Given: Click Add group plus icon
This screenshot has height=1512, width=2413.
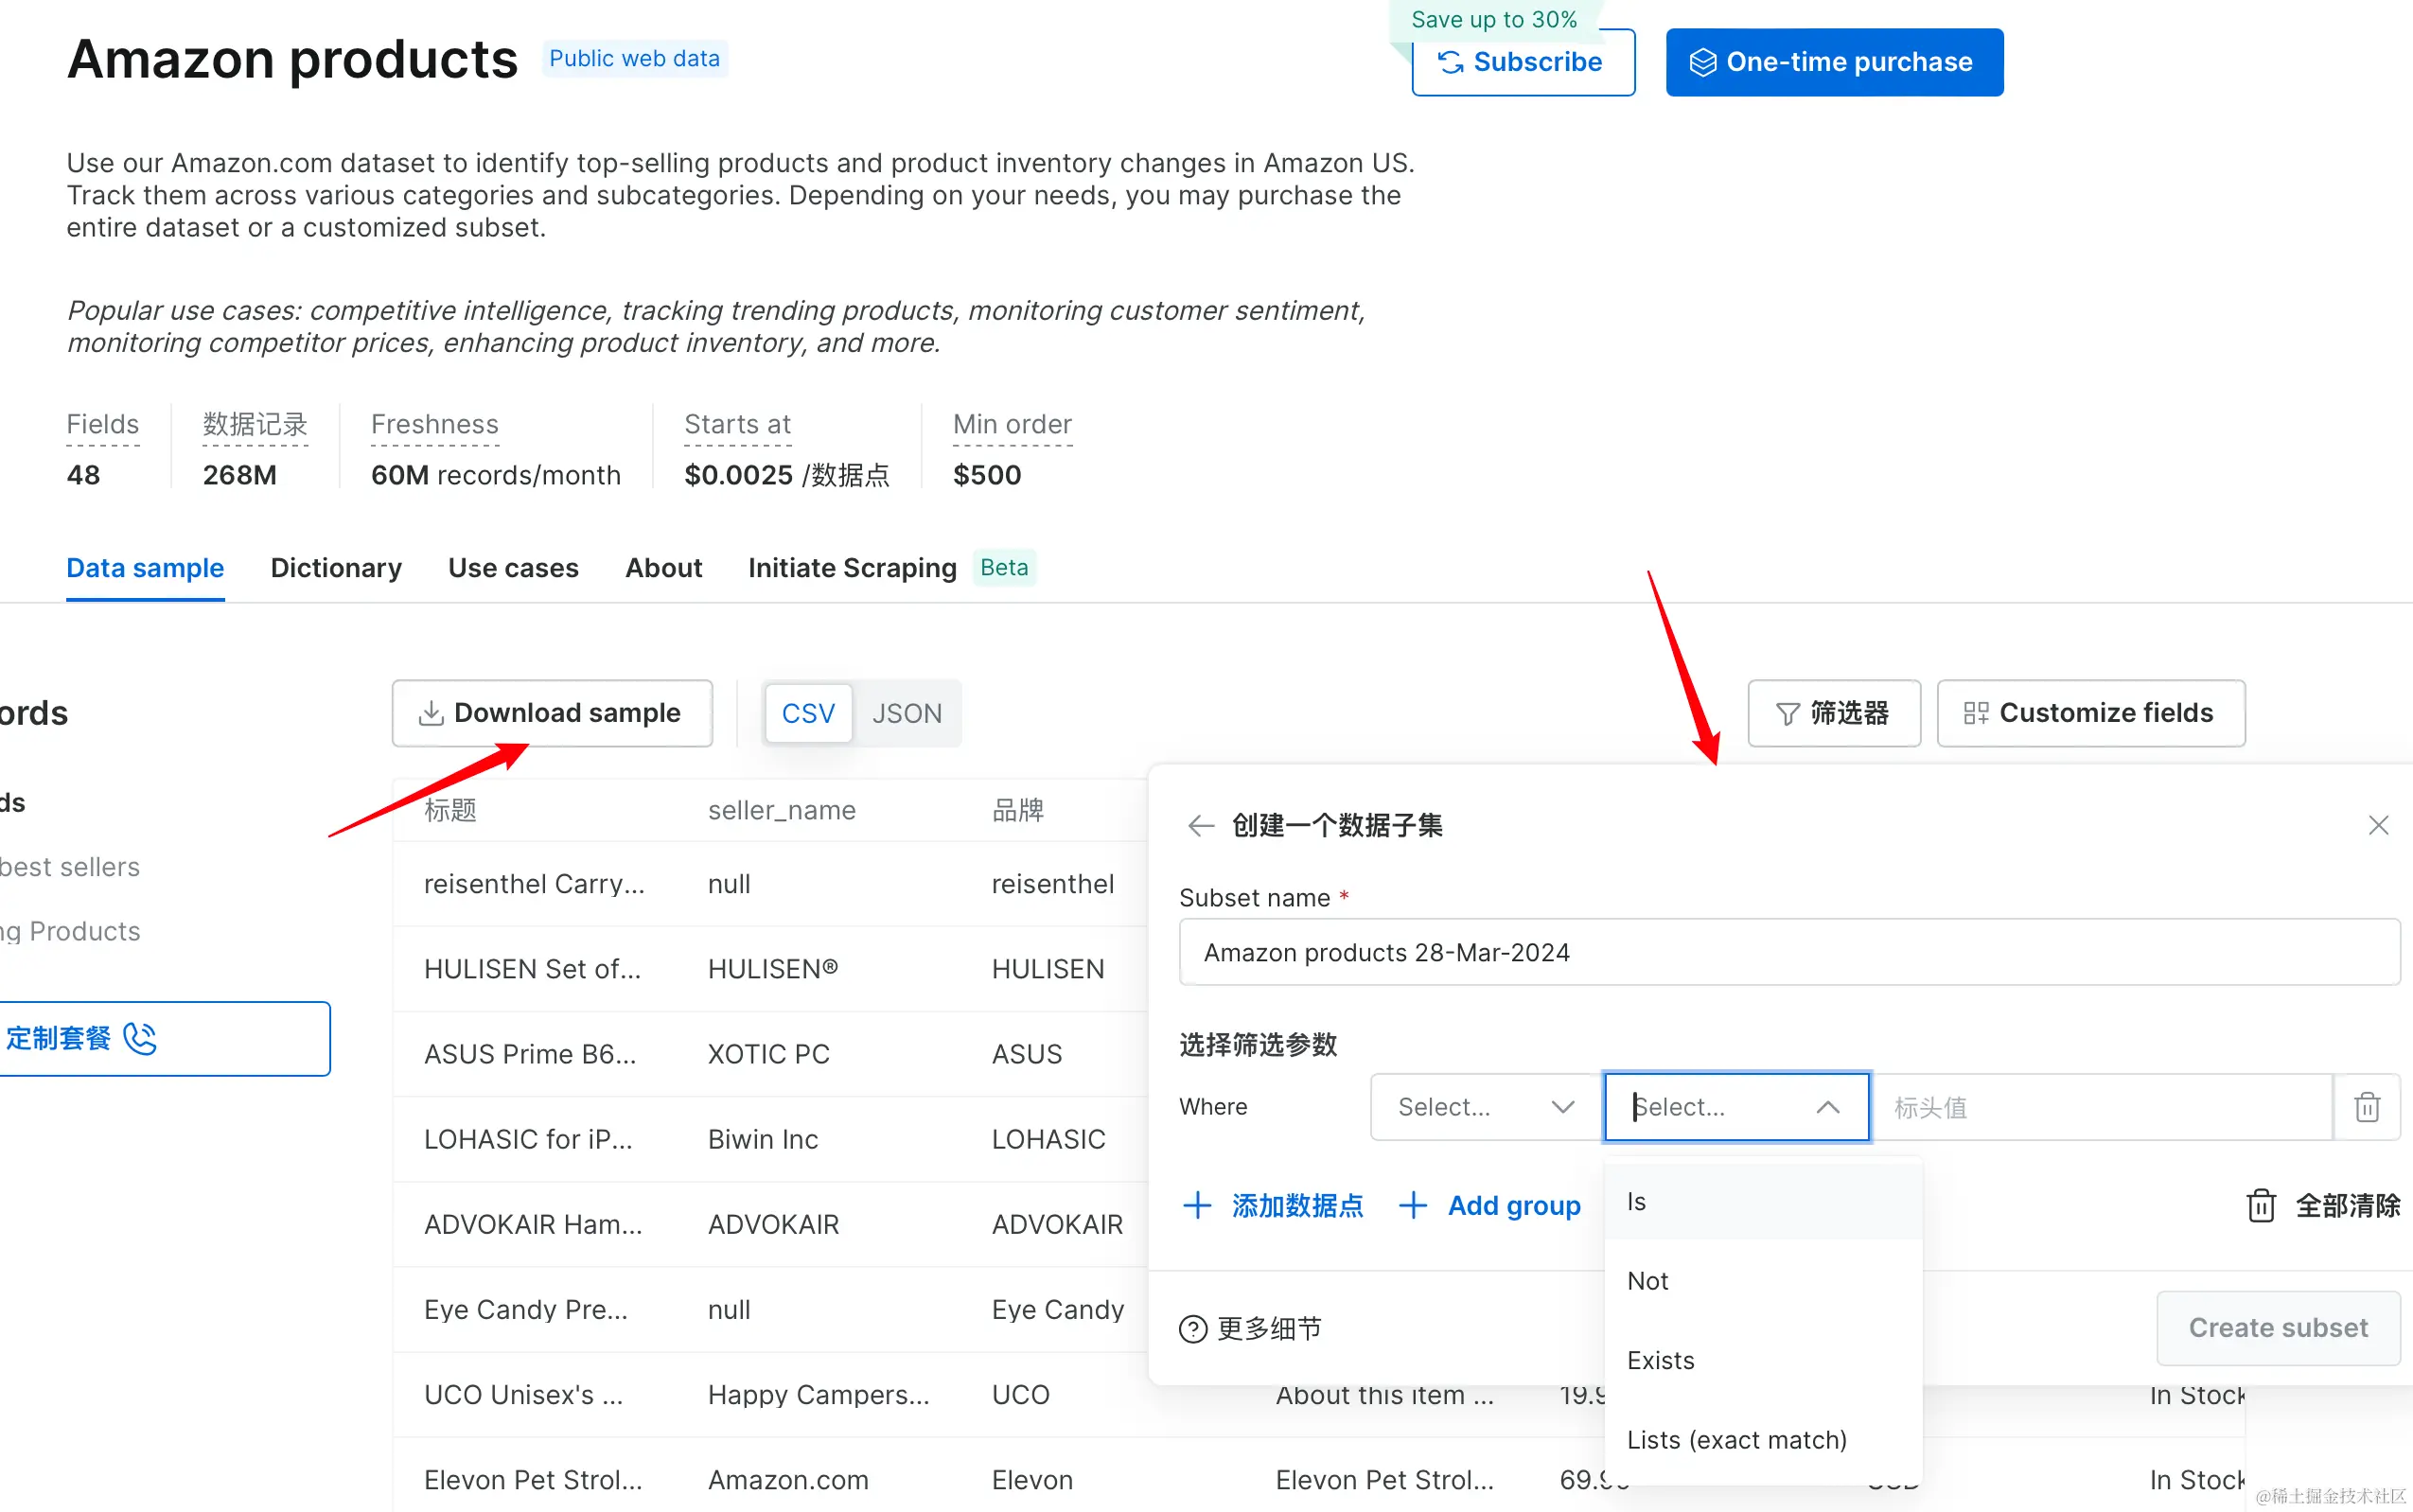Looking at the screenshot, I should point(1412,1206).
